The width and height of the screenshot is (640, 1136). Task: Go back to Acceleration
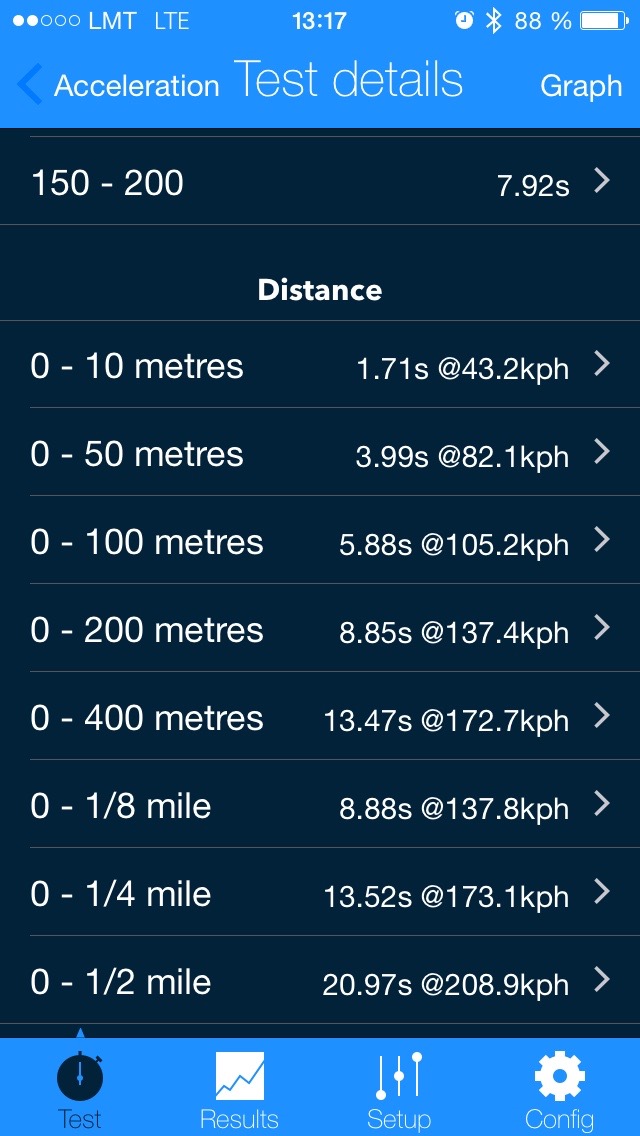(x=136, y=86)
